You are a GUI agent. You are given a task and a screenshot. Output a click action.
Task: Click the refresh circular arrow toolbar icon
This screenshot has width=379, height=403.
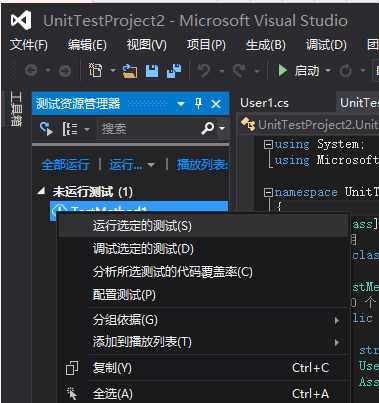pos(346,71)
